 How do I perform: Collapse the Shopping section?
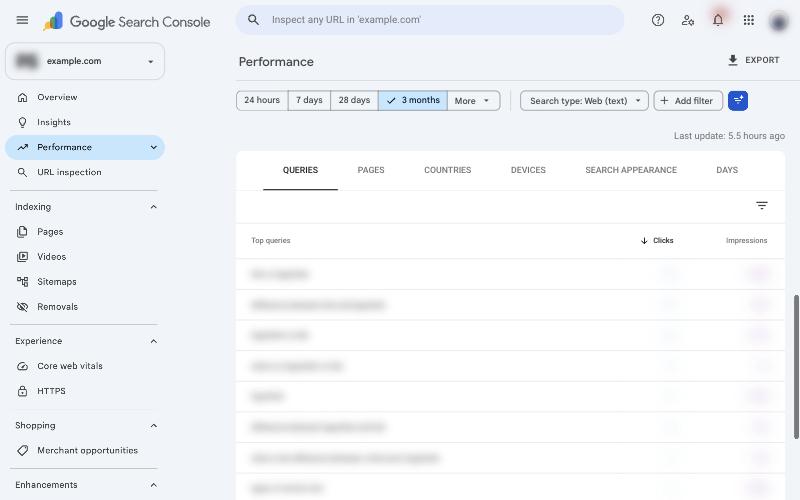tap(154, 426)
